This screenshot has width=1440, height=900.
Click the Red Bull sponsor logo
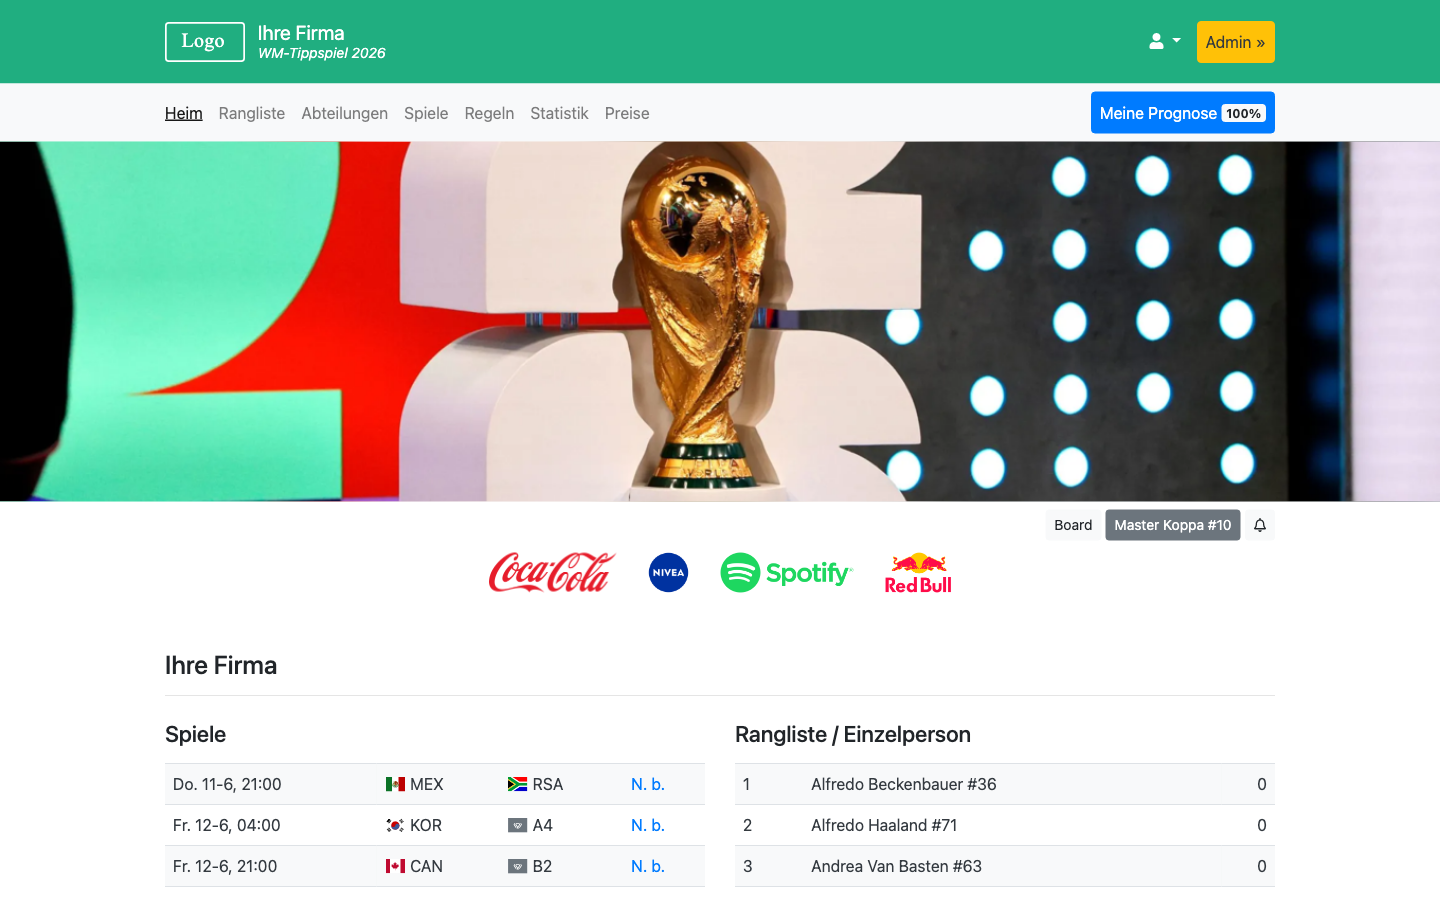[x=918, y=572]
